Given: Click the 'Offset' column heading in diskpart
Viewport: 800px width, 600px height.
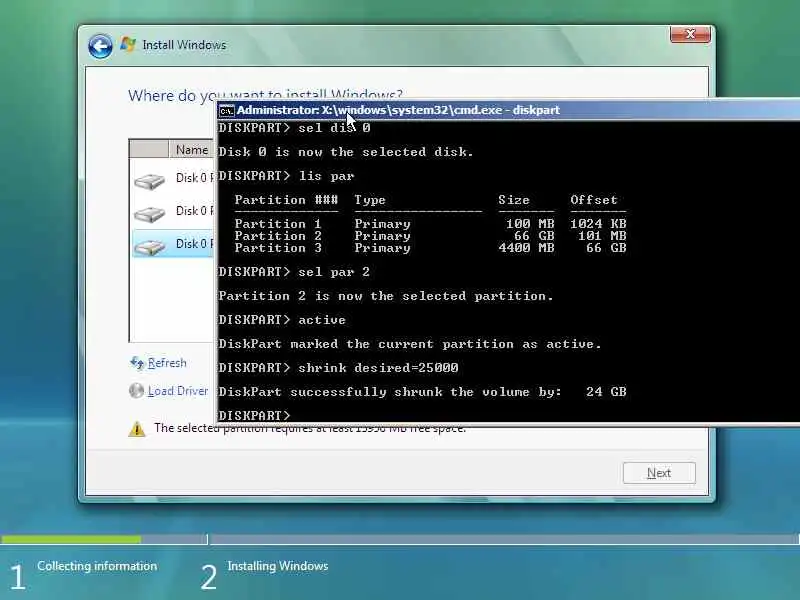Looking at the screenshot, I should point(594,200).
